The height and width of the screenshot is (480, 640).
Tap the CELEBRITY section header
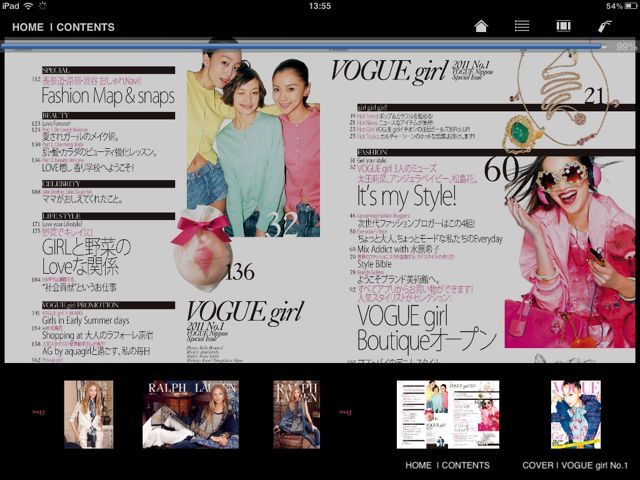[108, 184]
